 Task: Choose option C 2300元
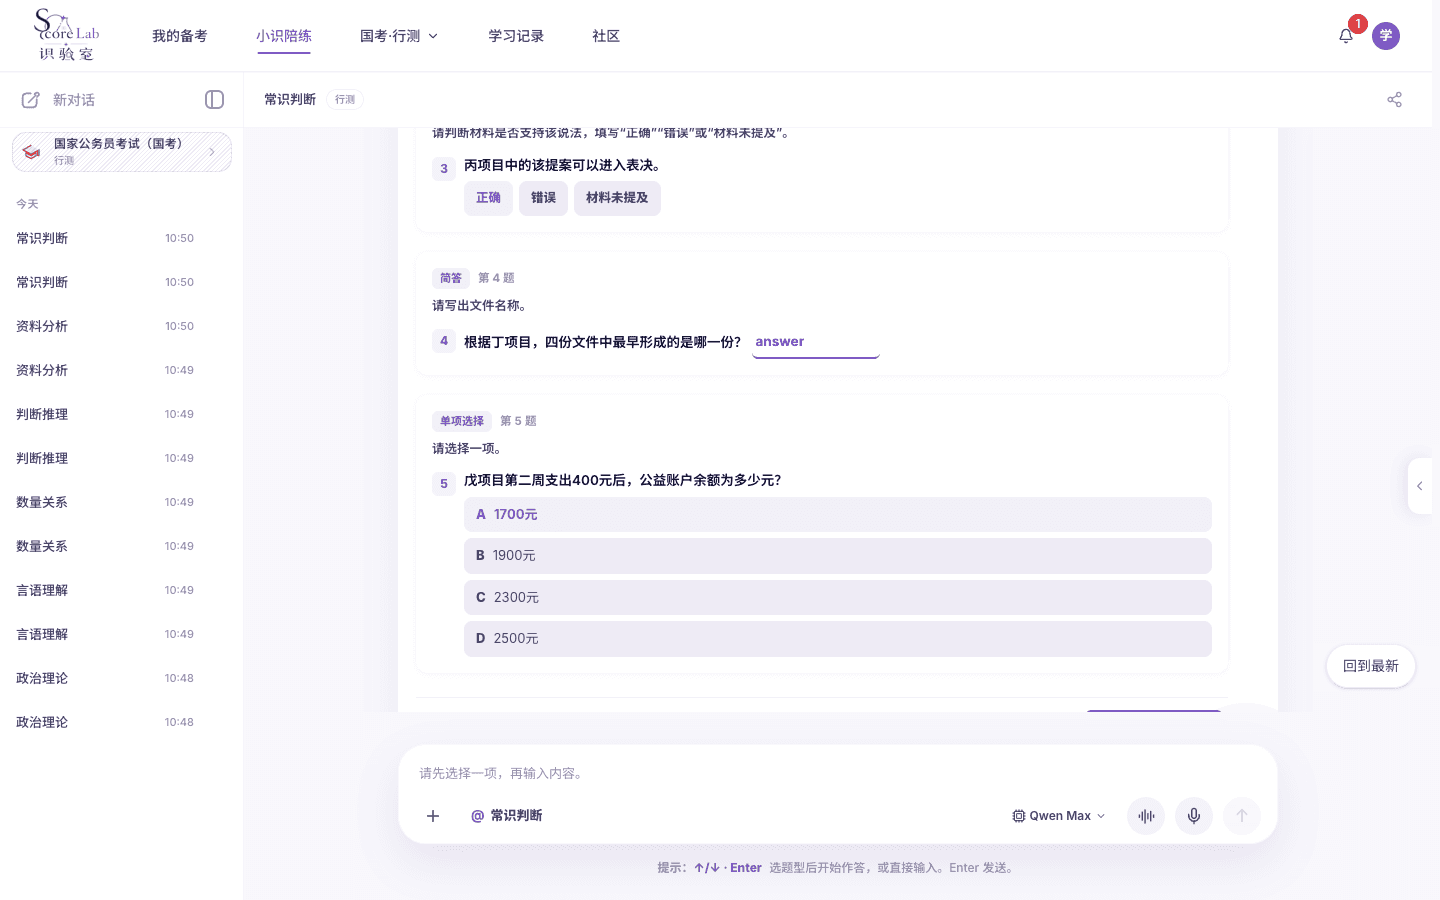pos(838,597)
